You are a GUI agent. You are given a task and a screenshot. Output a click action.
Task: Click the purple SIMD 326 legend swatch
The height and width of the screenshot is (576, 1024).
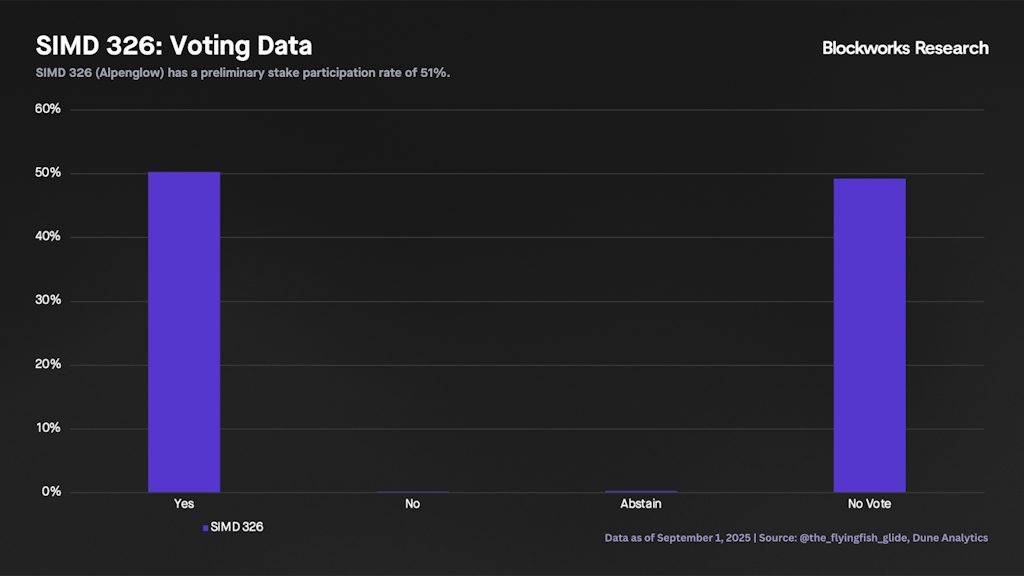(205, 527)
